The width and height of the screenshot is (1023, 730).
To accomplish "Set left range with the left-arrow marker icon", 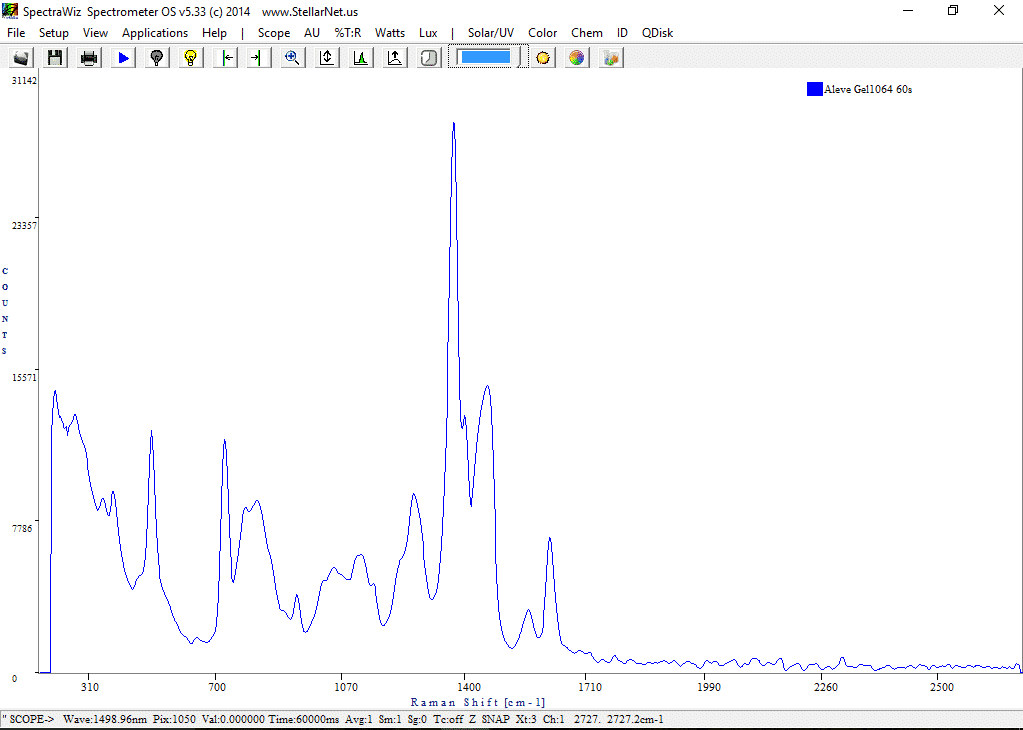I will (x=225, y=57).
